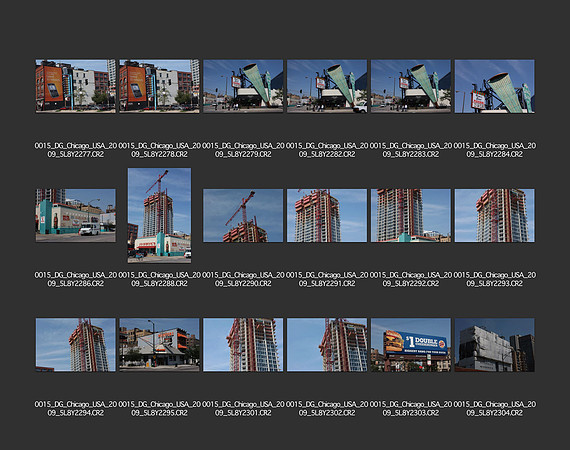Select the caption ending 5L8Y2295.CR2
Image resolution: width=570 pixels, height=450 pixels.
click(159, 409)
